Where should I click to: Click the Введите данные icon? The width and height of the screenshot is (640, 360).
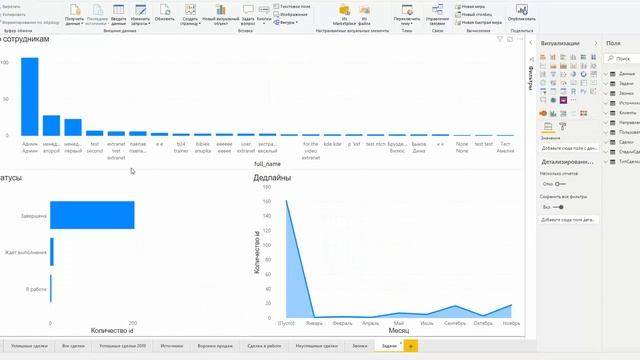pos(118,10)
